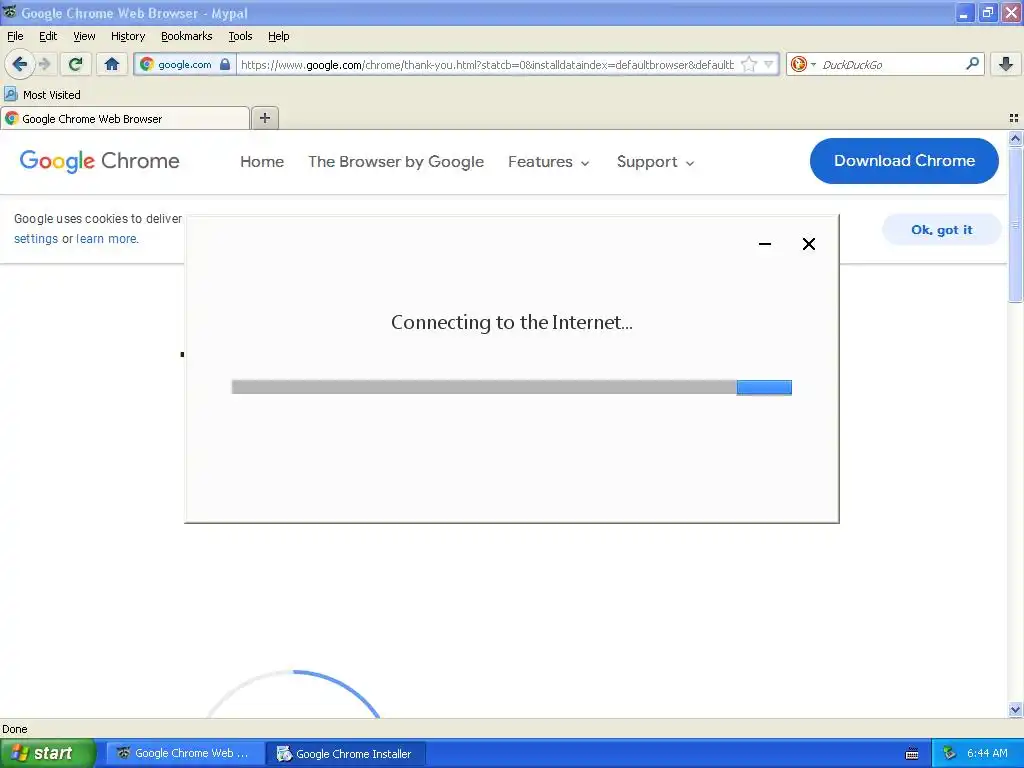The height and width of the screenshot is (768, 1024).
Task: Click the installer progress bar
Action: (x=511, y=387)
